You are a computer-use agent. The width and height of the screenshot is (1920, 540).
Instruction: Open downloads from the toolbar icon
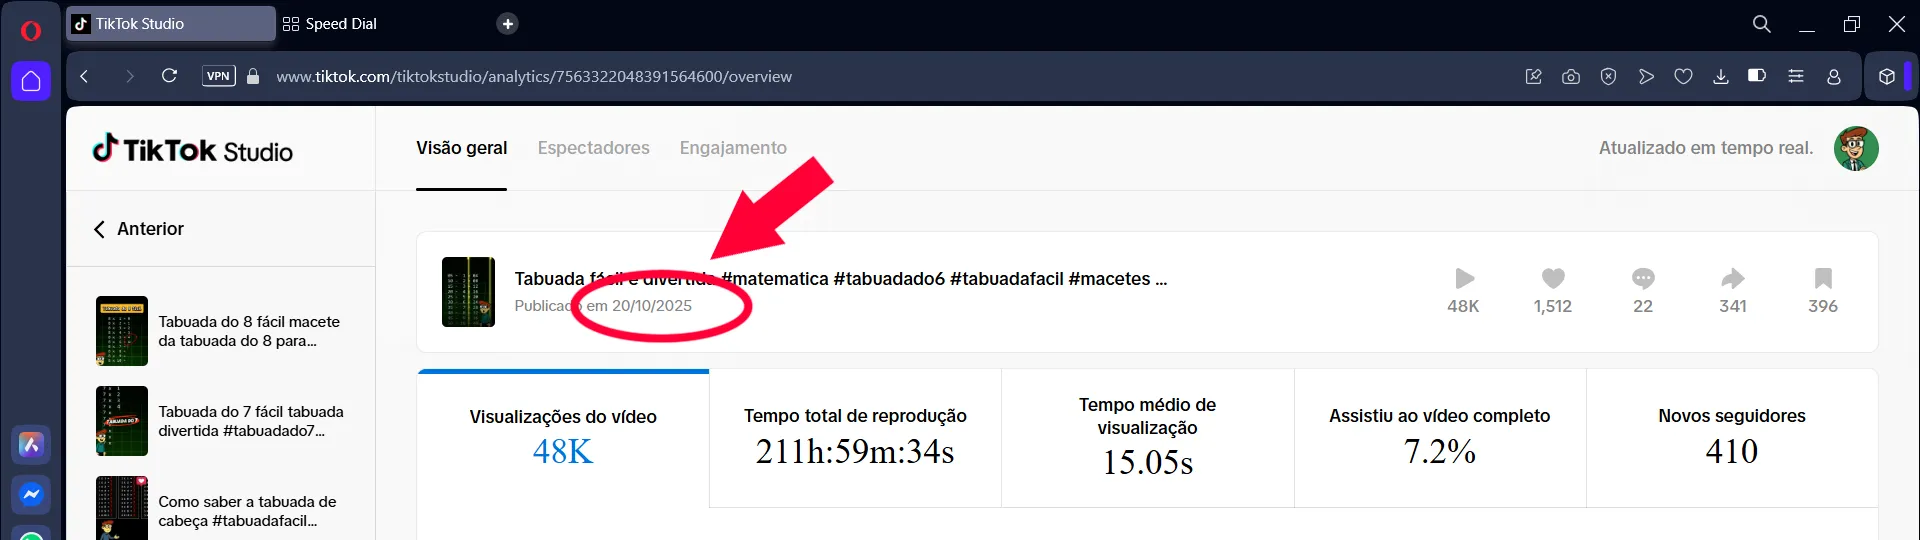coord(1721,76)
